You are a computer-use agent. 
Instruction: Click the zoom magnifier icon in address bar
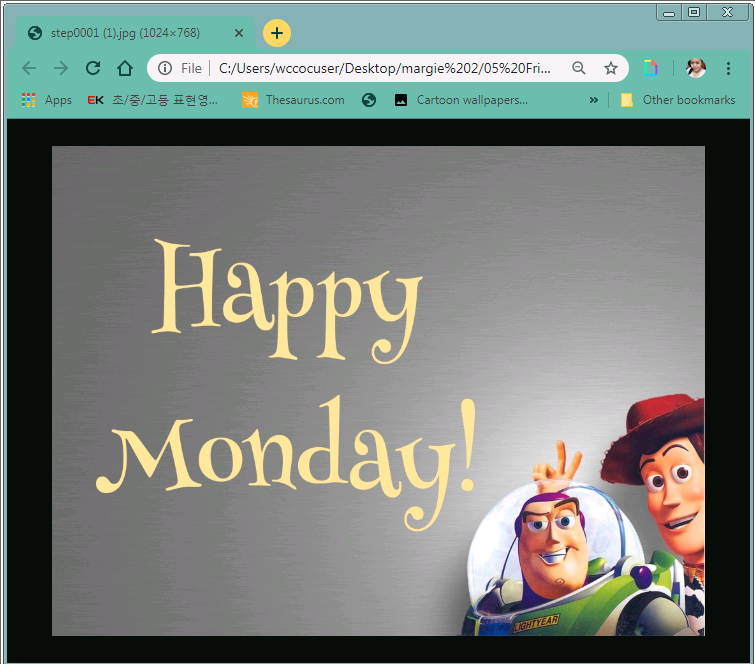579,68
